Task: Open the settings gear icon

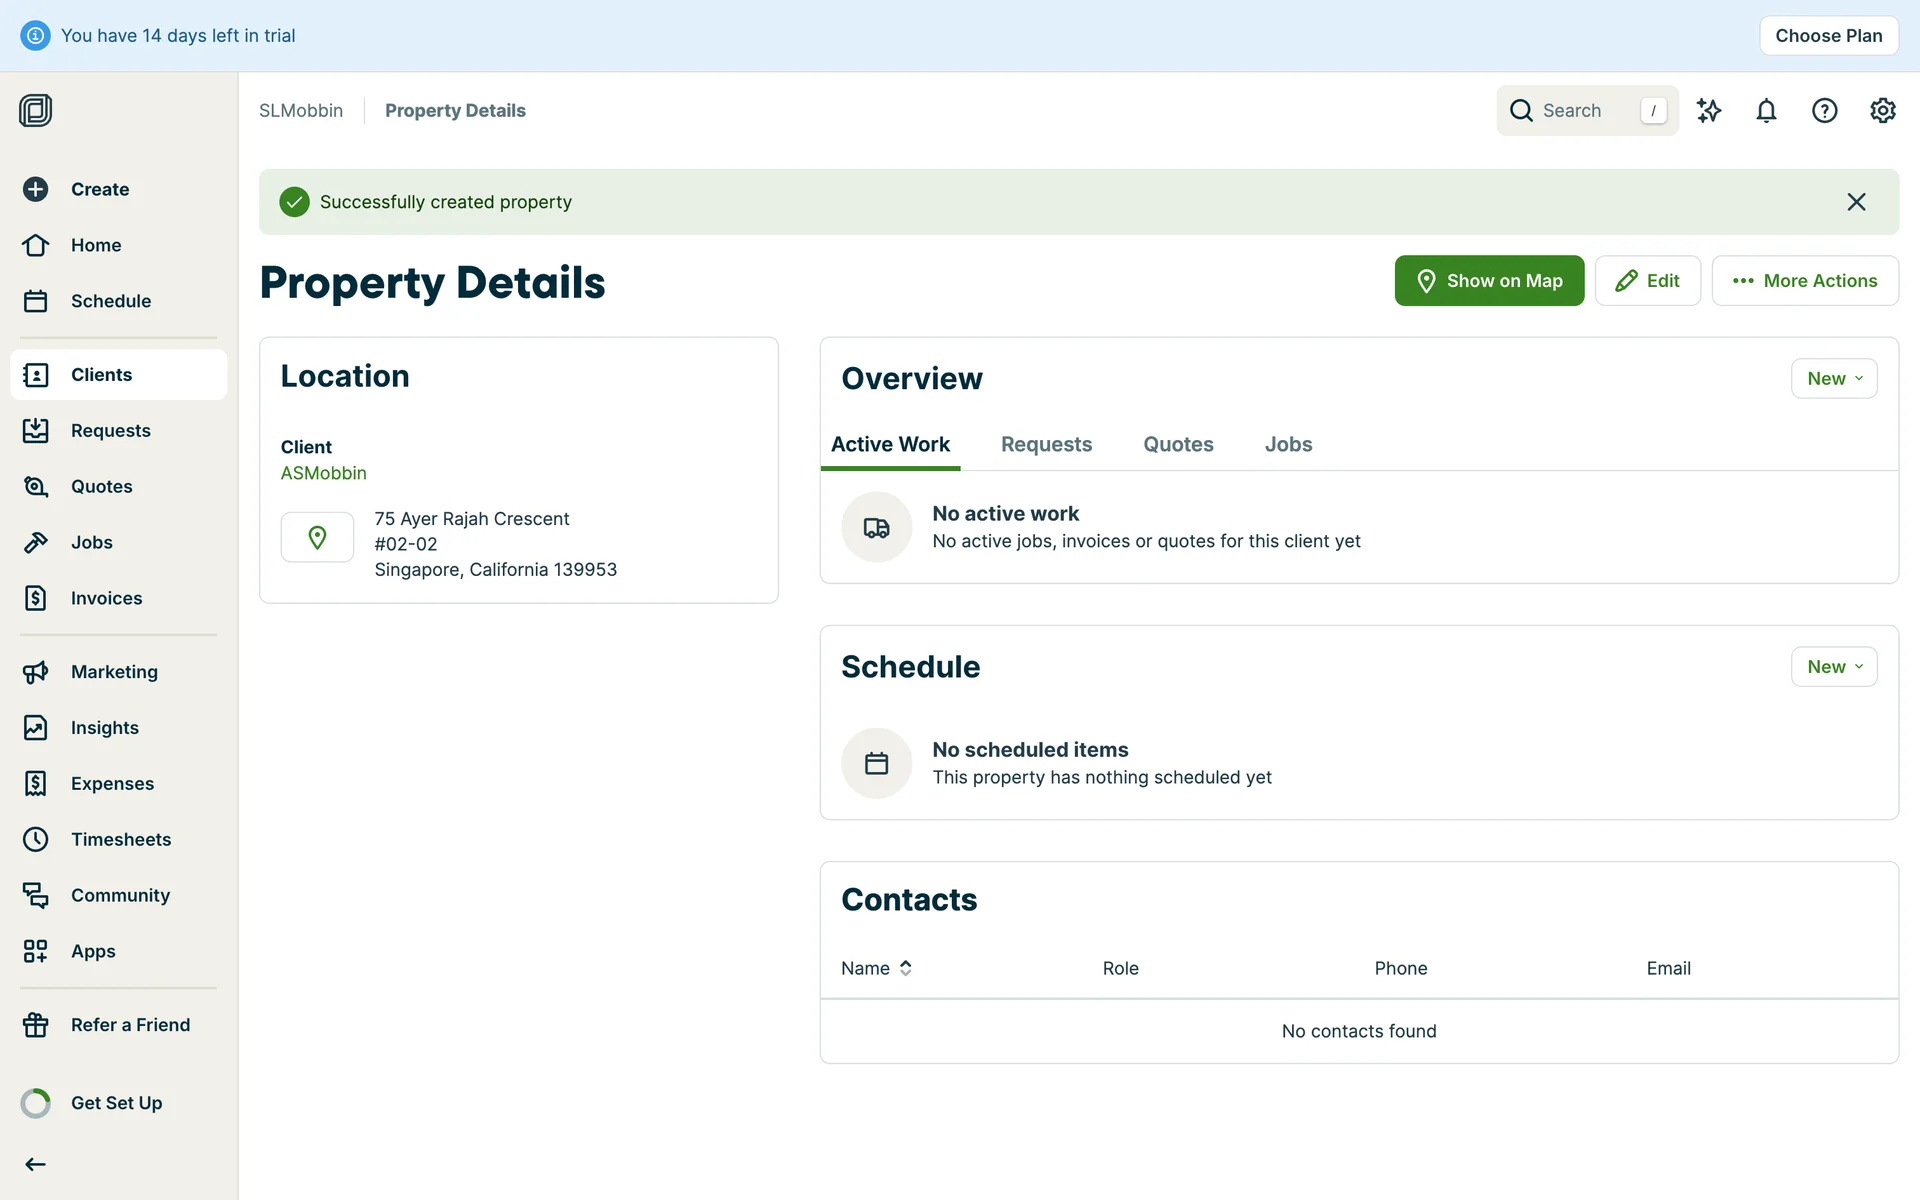Action: [x=1882, y=111]
